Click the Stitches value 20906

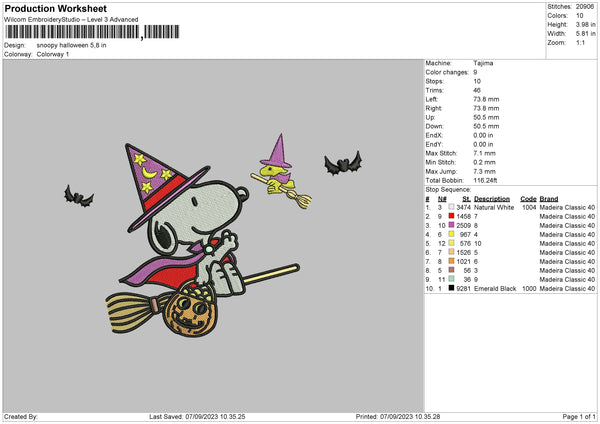coord(585,7)
